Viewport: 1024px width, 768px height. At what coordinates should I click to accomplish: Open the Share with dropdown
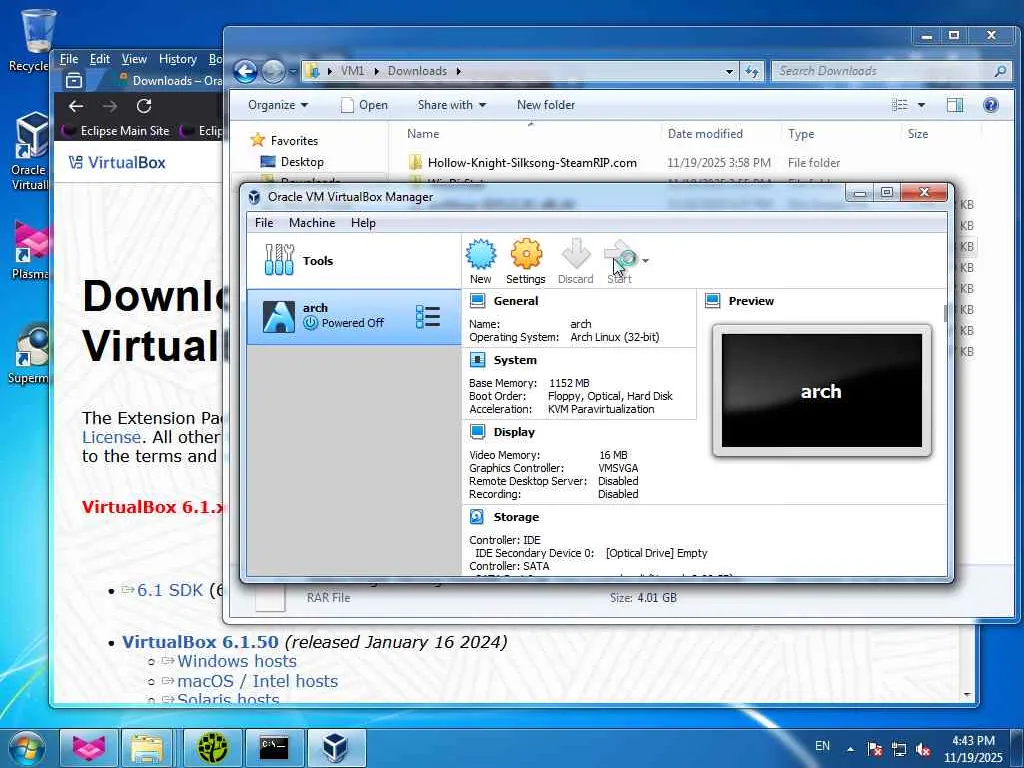pos(452,105)
